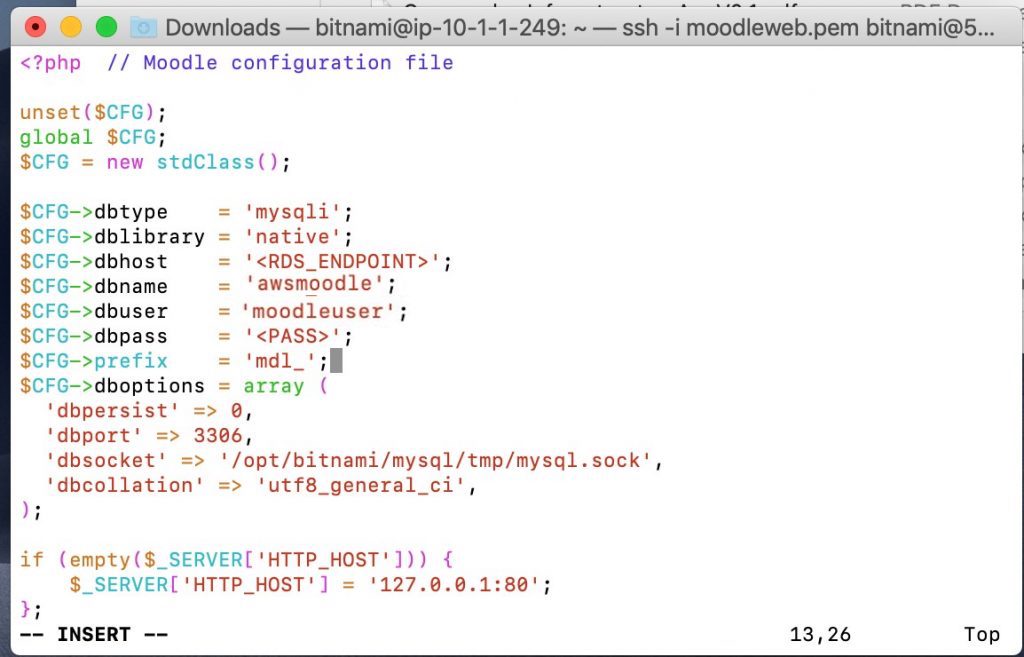
Task: Click the 'global $CFG;' line
Action: pos(93,137)
